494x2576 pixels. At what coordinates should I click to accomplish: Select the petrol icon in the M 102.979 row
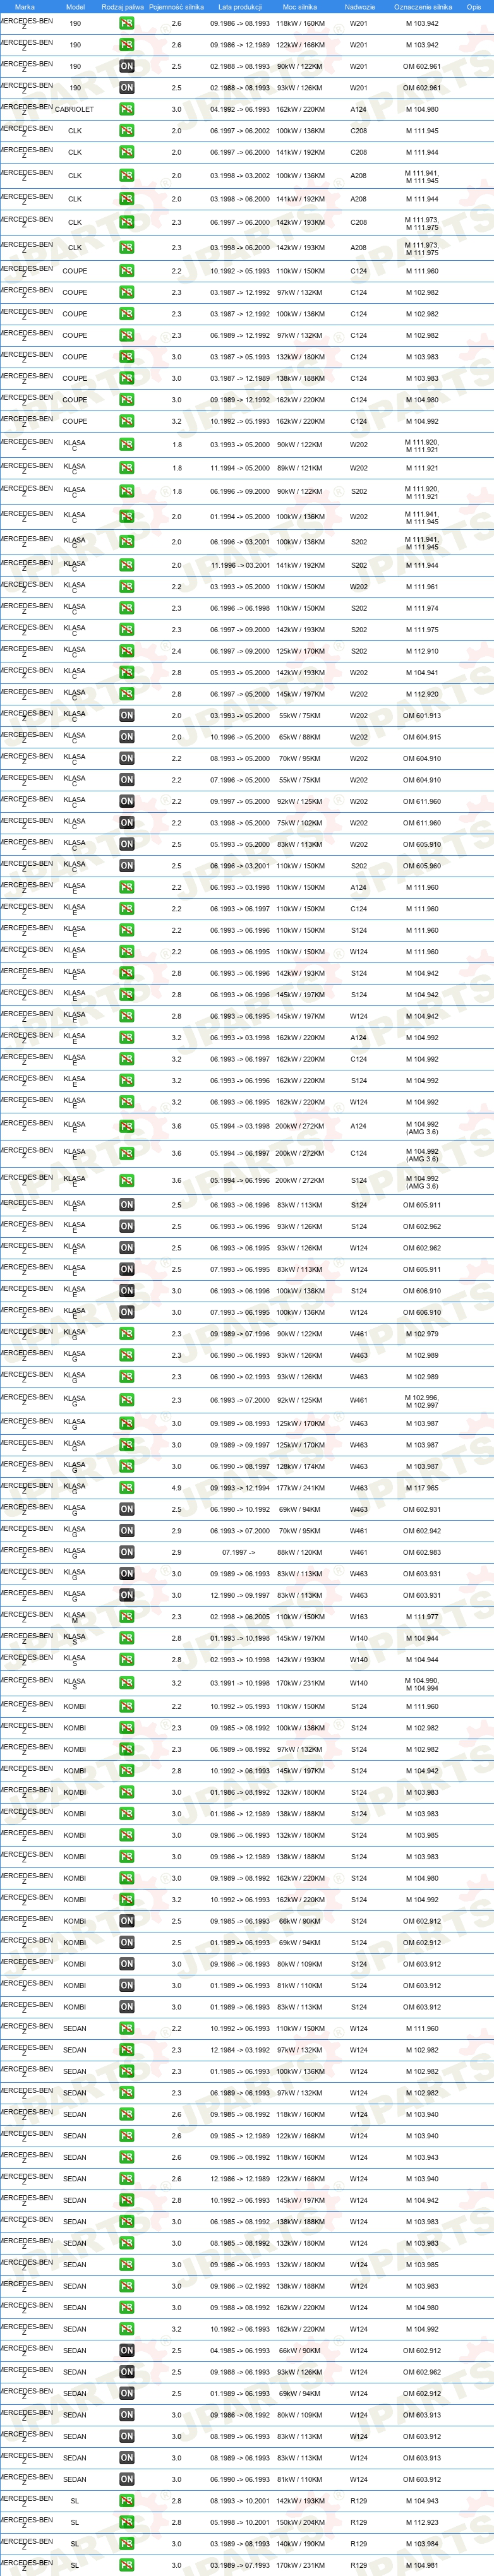click(x=127, y=1334)
